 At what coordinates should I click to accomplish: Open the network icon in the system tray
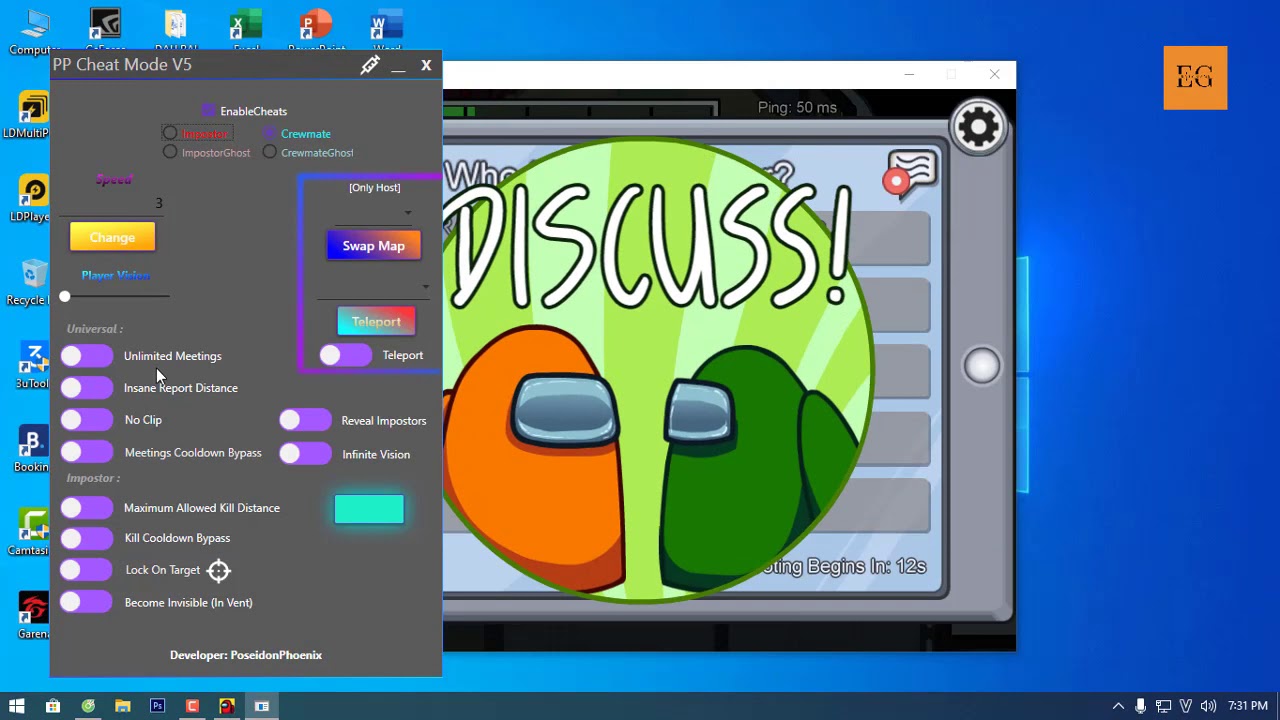1163,706
